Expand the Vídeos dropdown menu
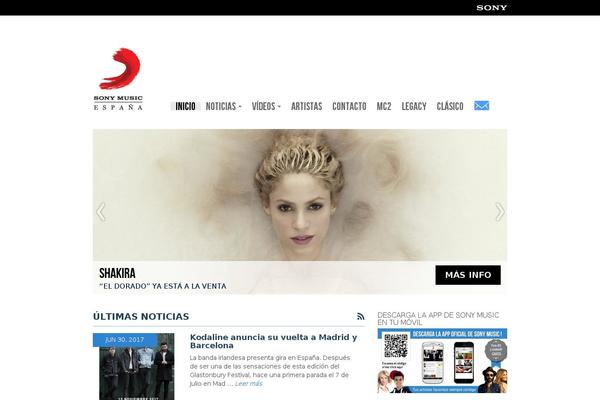600x400 pixels. (x=266, y=106)
